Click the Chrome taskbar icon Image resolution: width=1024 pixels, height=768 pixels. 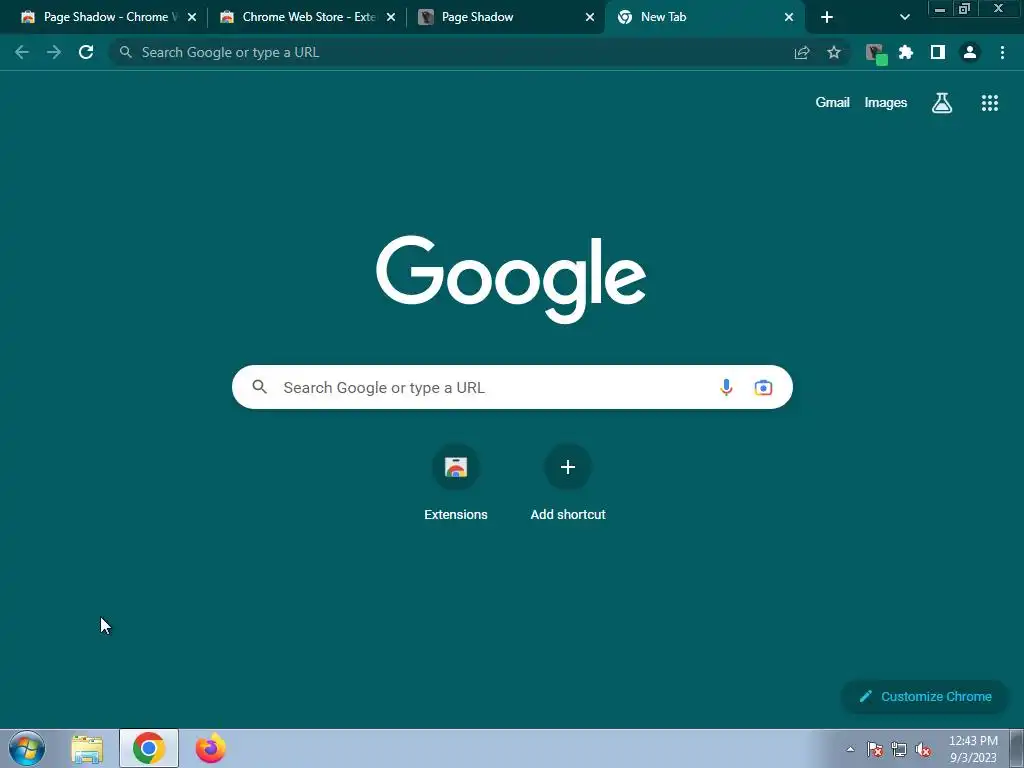[149, 748]
